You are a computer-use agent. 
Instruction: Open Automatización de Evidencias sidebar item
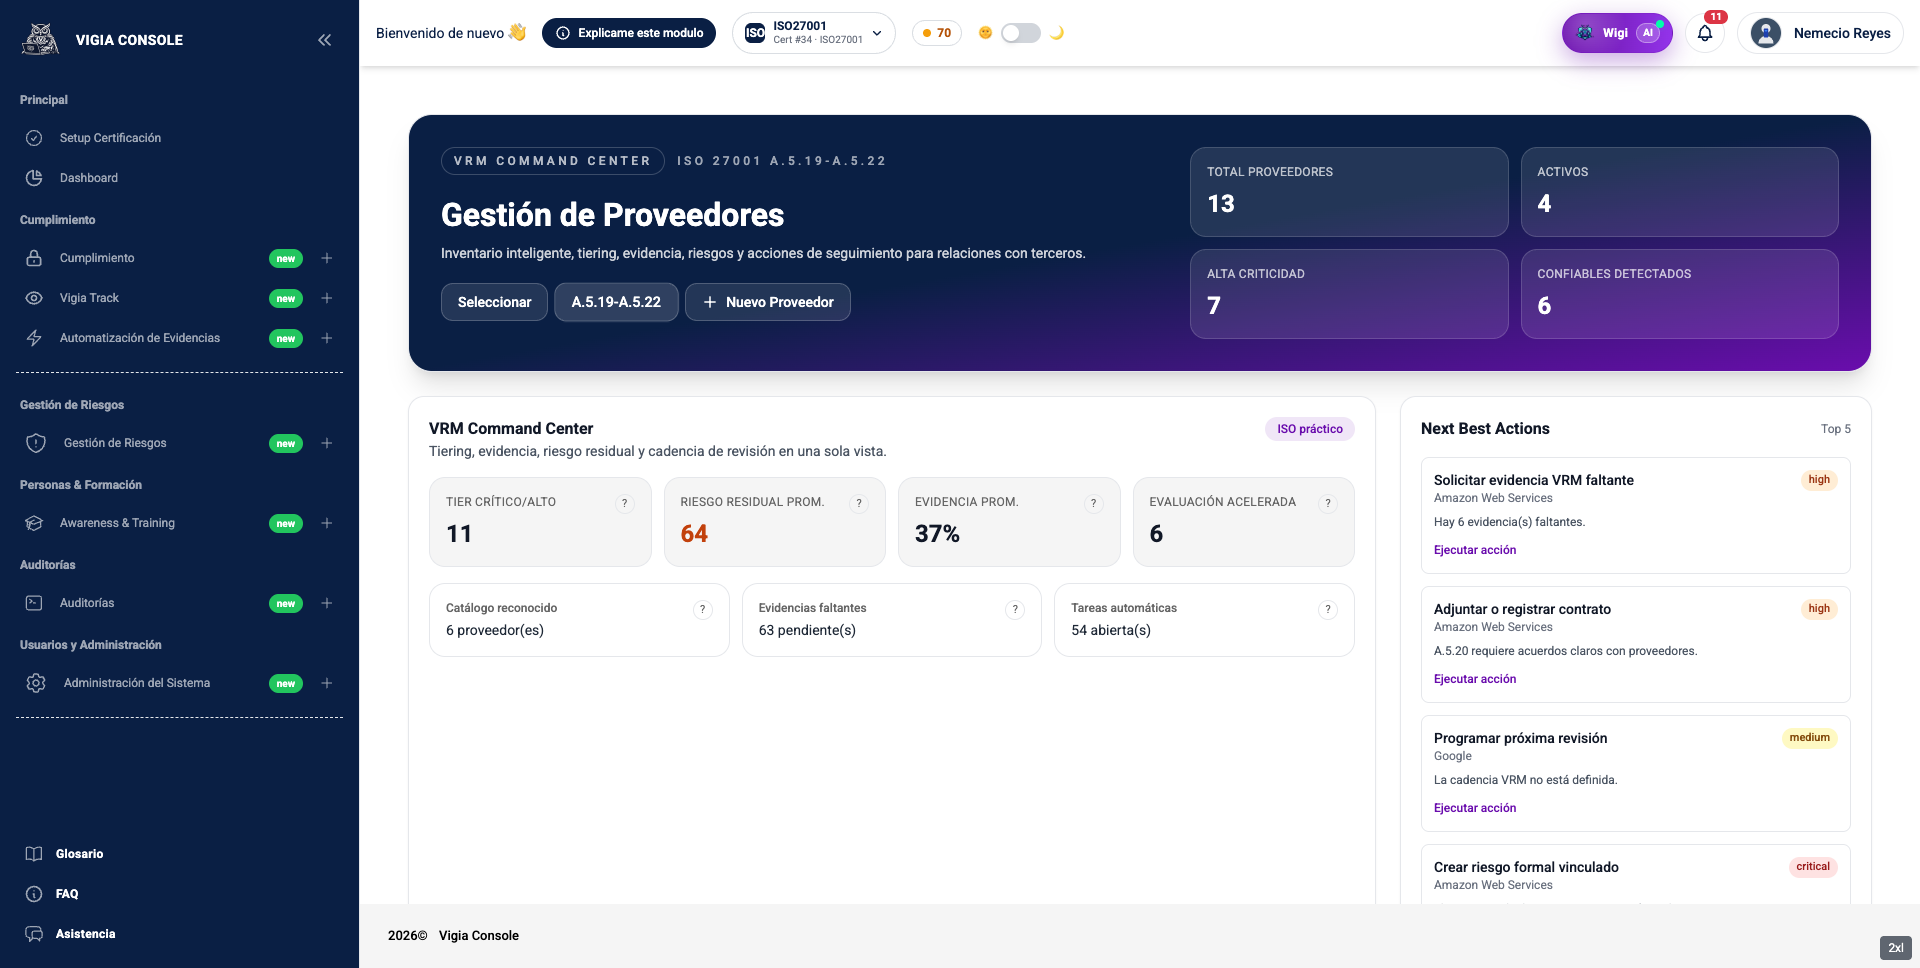click(139, 338)
